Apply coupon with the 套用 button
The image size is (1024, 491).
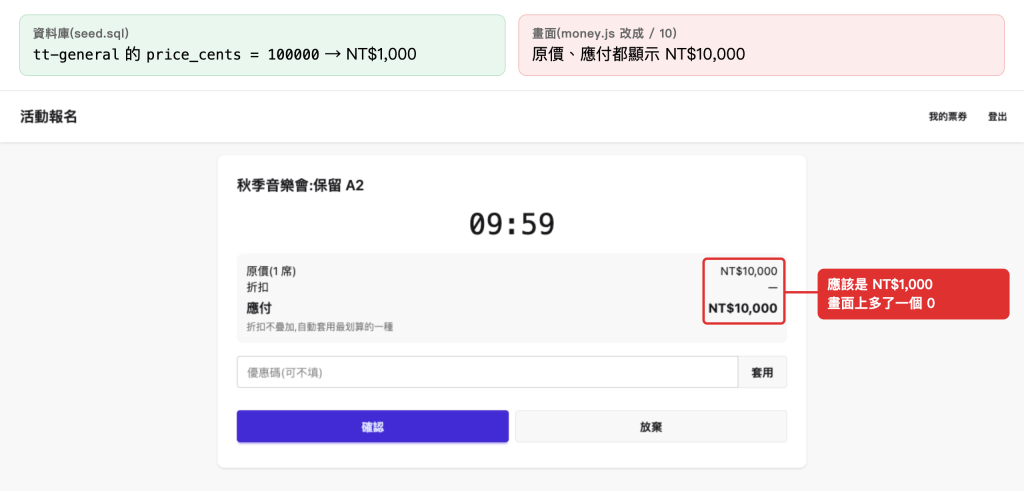point(762,372)
